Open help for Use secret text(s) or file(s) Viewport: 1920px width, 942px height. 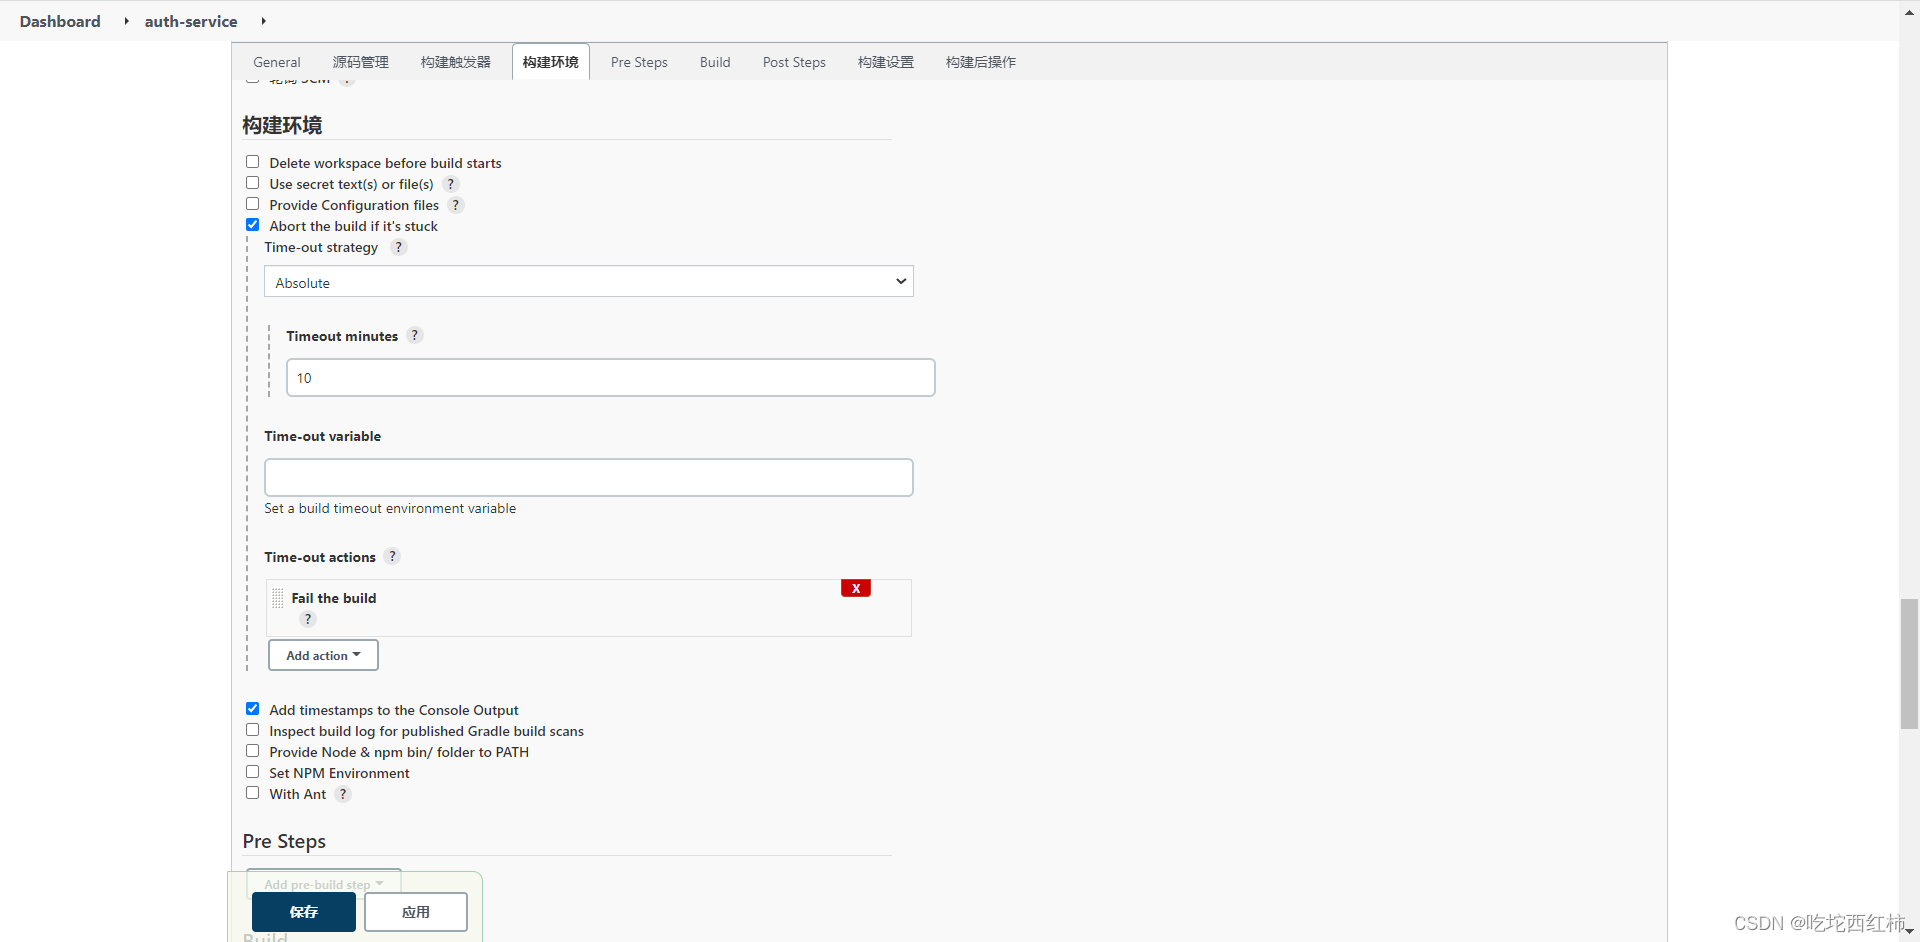coord(451,184)
